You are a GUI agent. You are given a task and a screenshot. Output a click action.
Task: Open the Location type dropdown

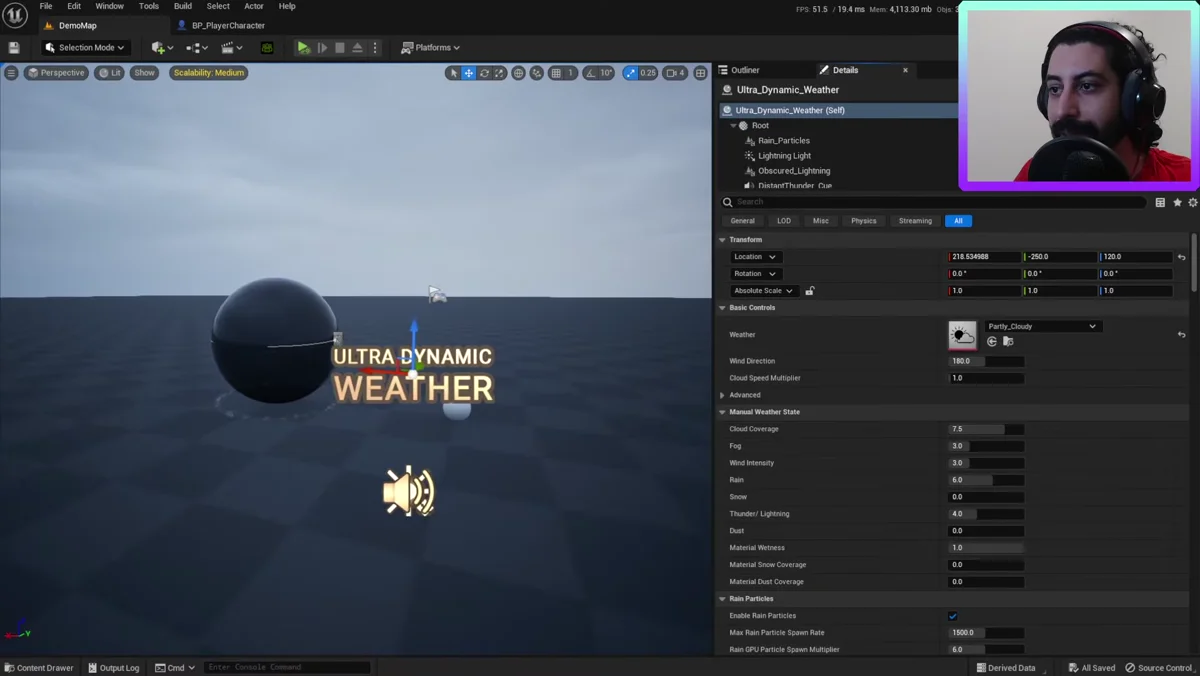pos(755,257)
